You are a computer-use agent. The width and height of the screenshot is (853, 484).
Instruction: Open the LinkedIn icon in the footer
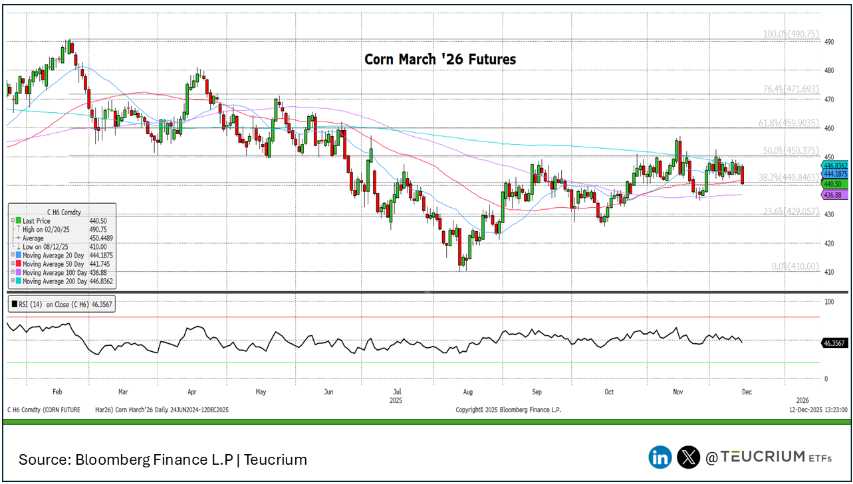(x=661, y=457)
